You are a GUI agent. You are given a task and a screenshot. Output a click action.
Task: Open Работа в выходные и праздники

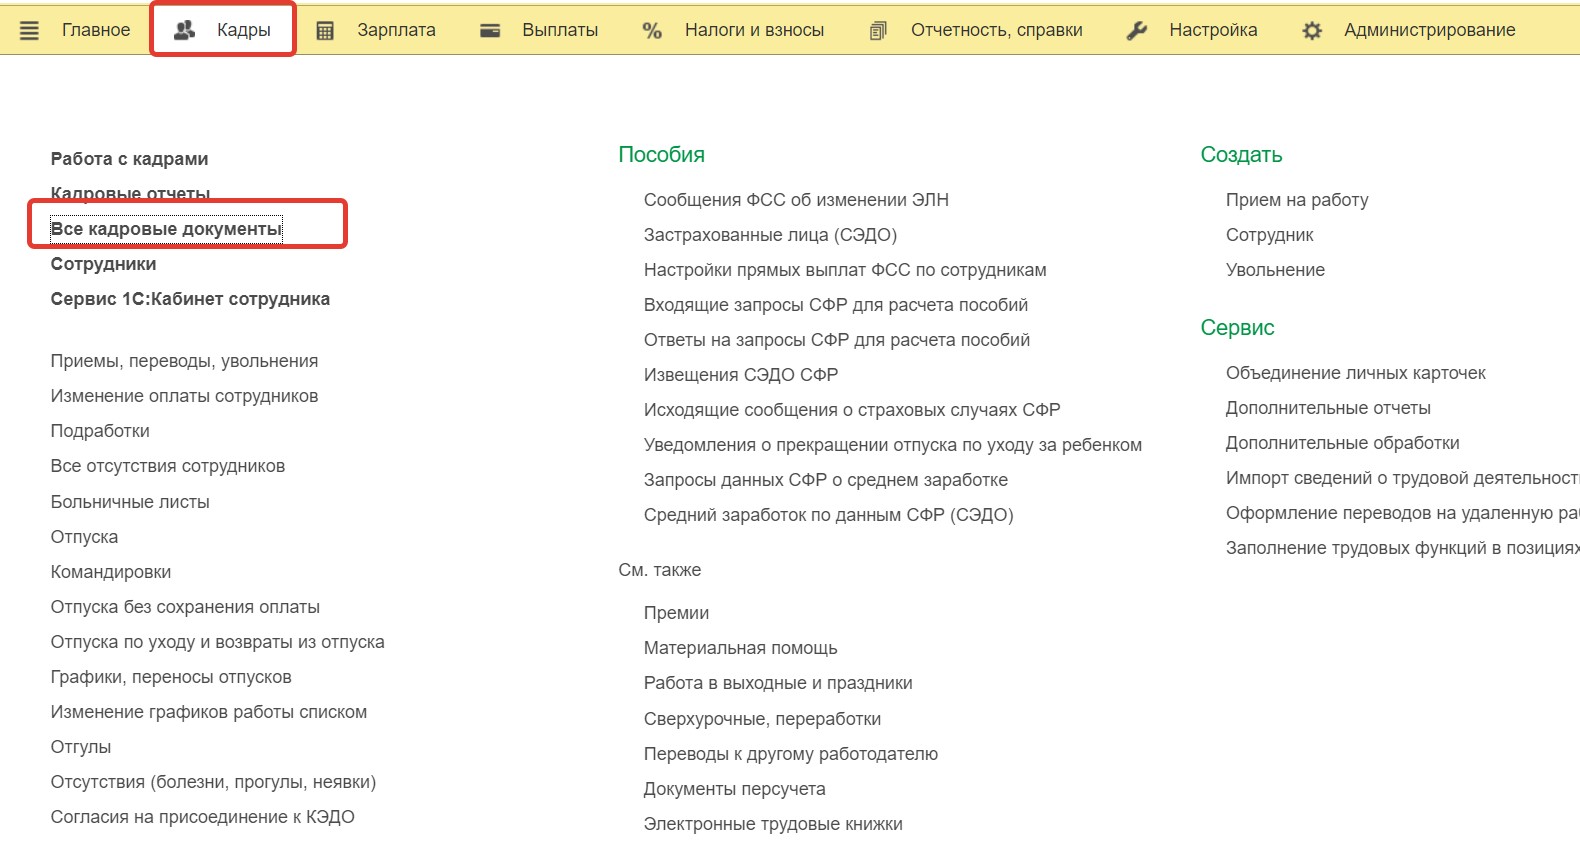point(778,683)
